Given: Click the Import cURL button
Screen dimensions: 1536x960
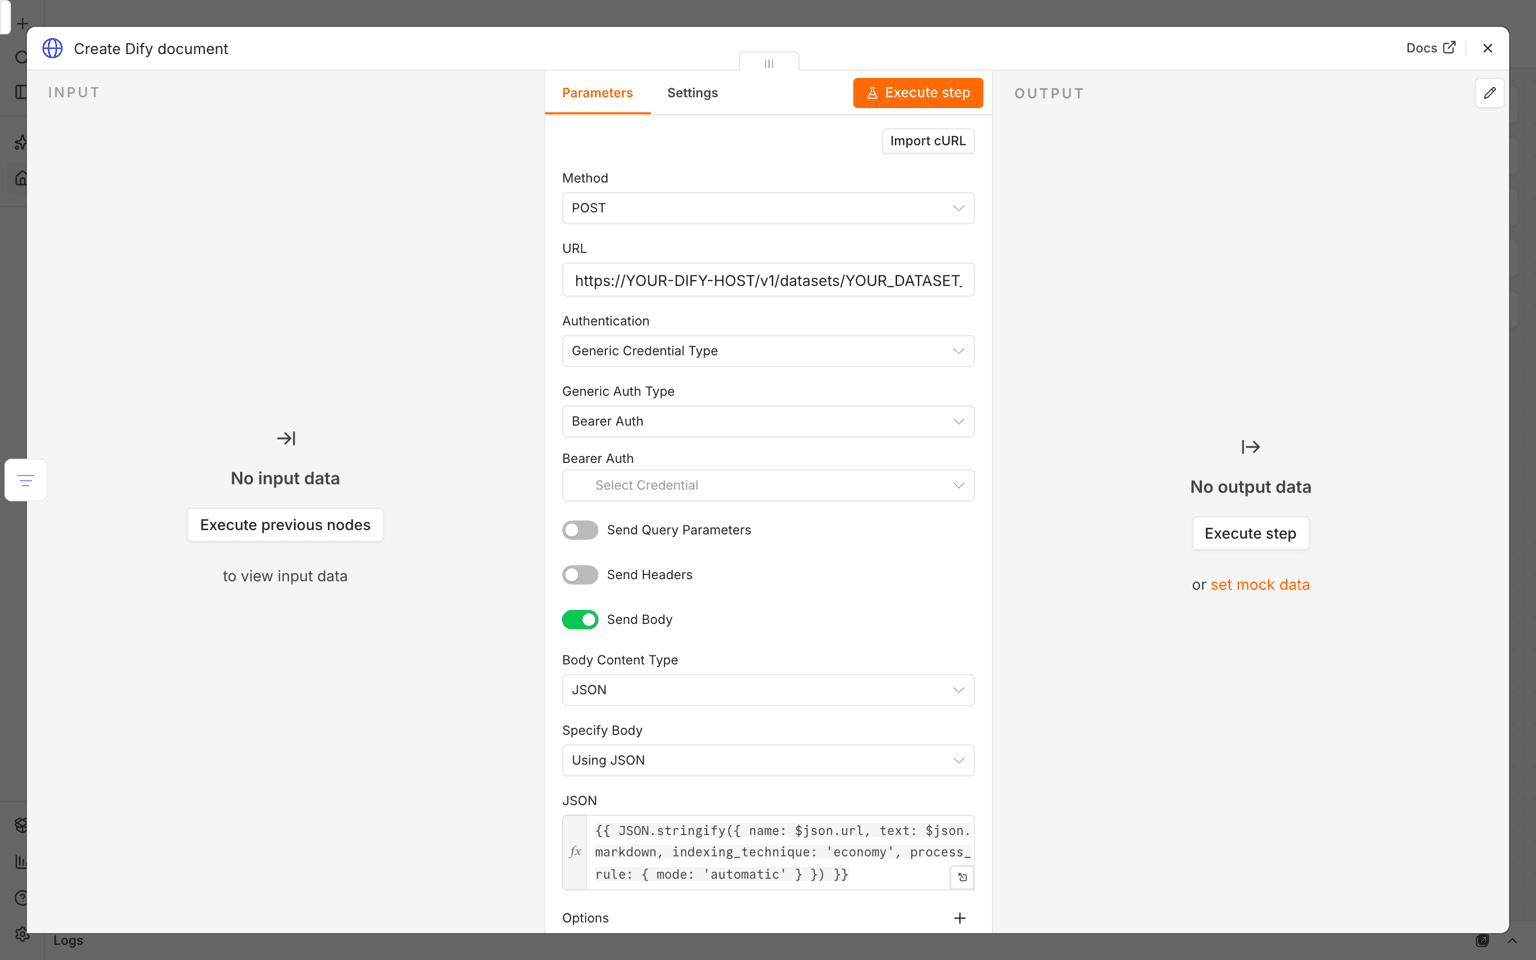Looking at the screenshot, I should 928,141.
